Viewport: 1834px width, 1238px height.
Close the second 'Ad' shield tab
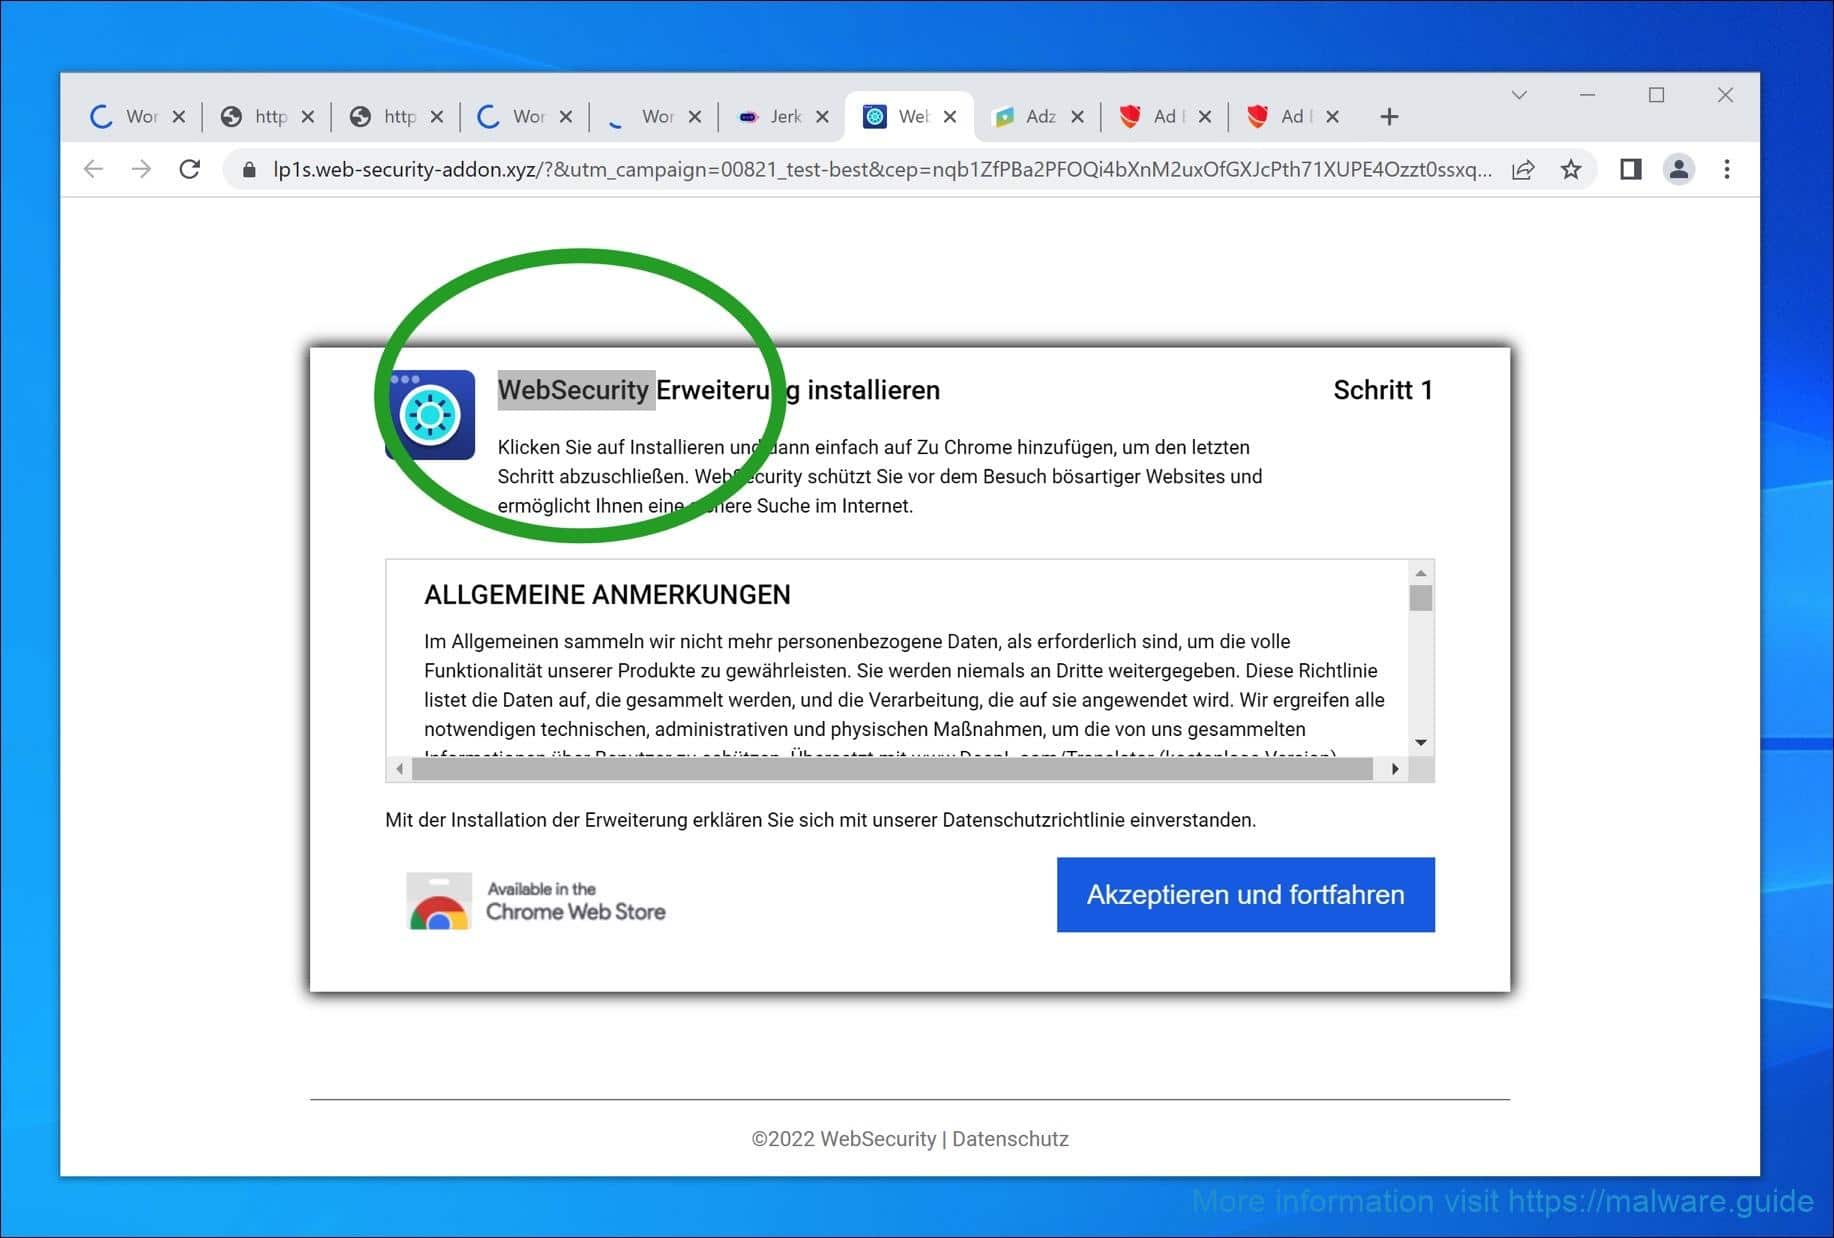[x=1332, y=117]
